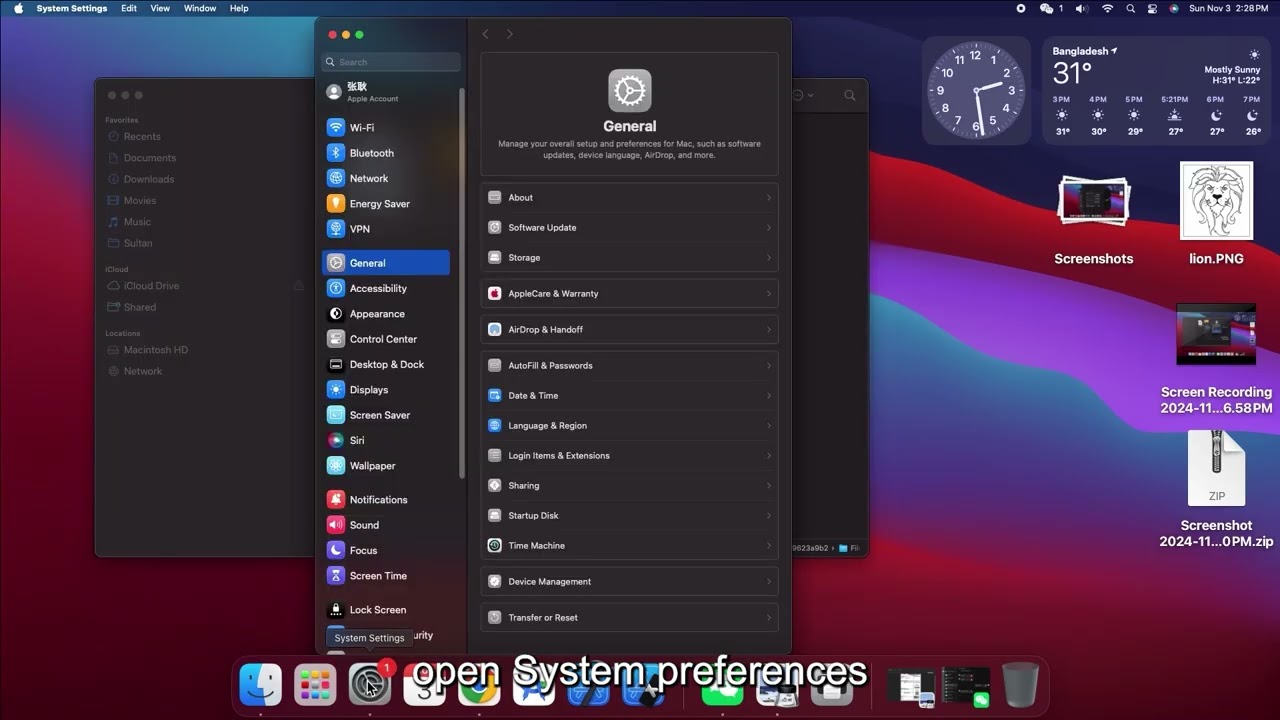
Task: Open the Transfer or Reset row
Action: point(630,618)
